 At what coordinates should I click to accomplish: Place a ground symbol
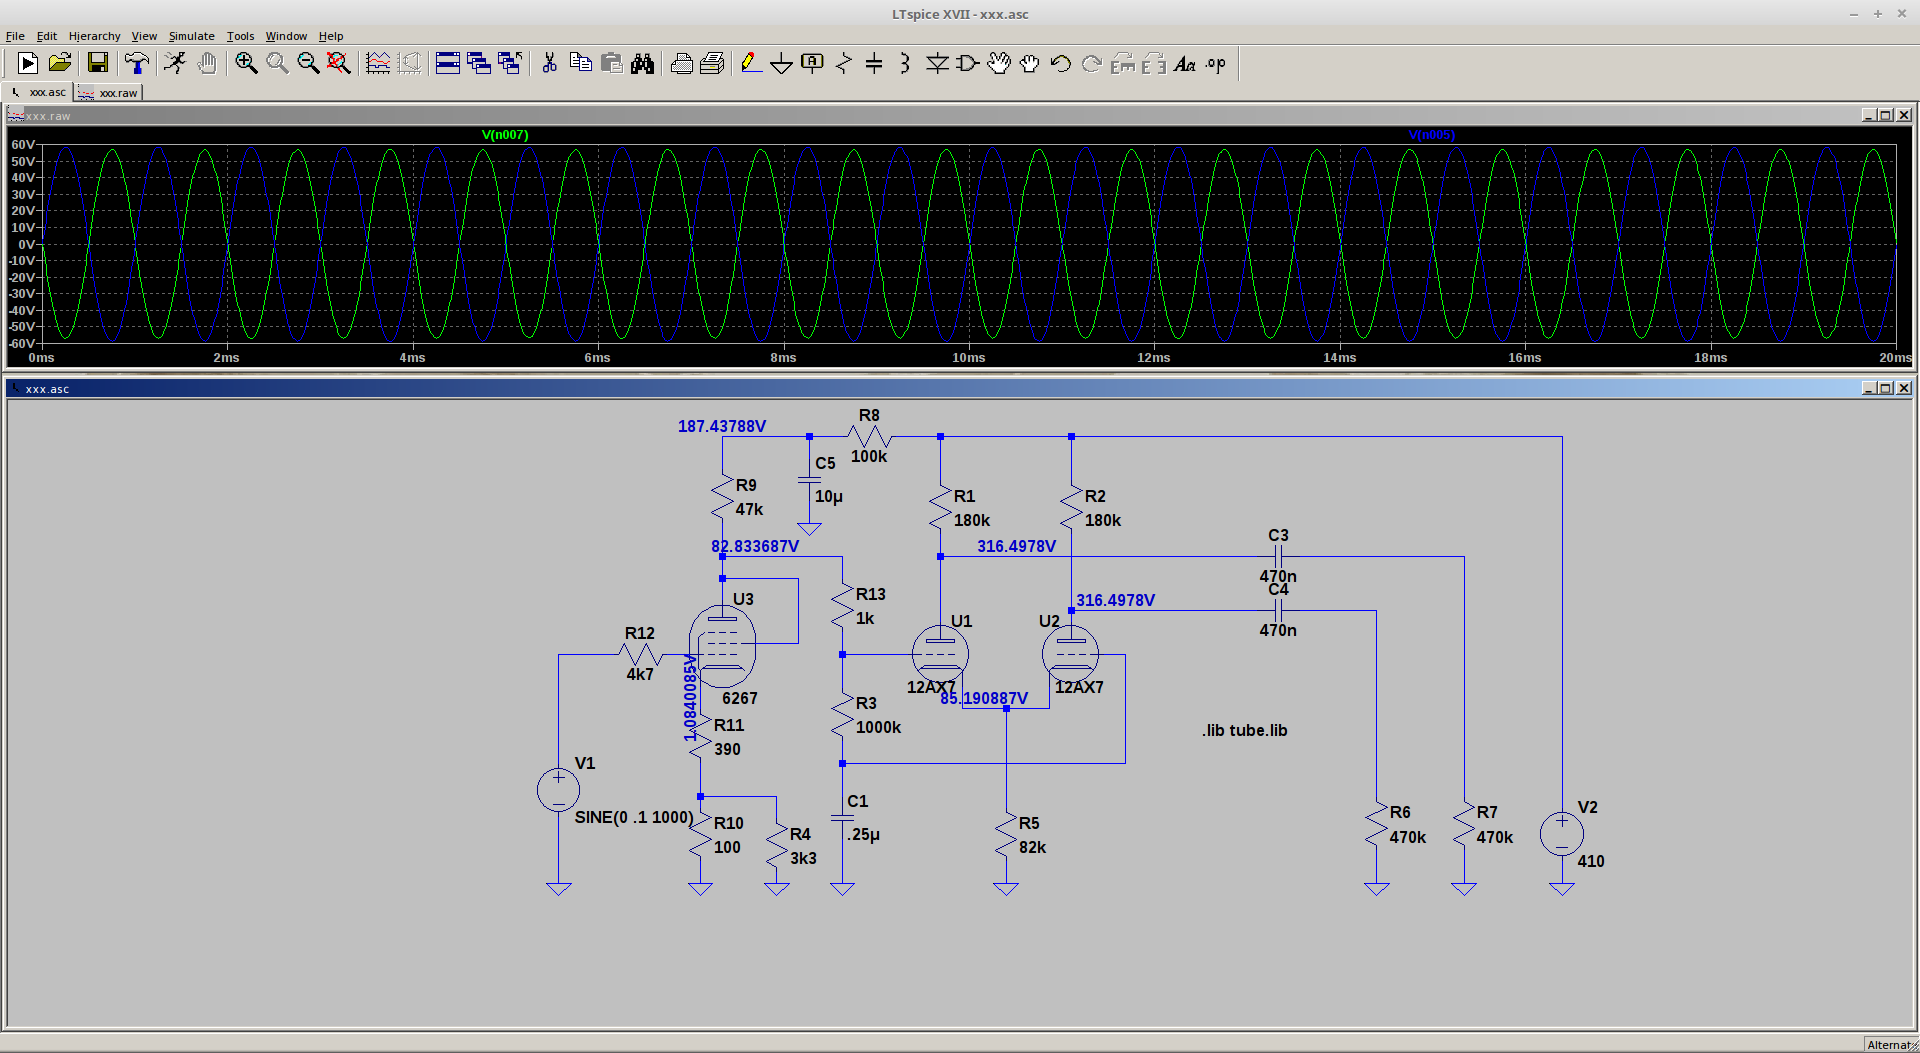(781, 63)
